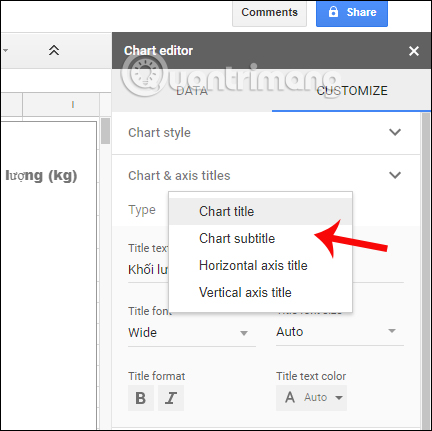The image size is (432, 431).
Task: Expand the Chart style section
Action: coord(266,133)
